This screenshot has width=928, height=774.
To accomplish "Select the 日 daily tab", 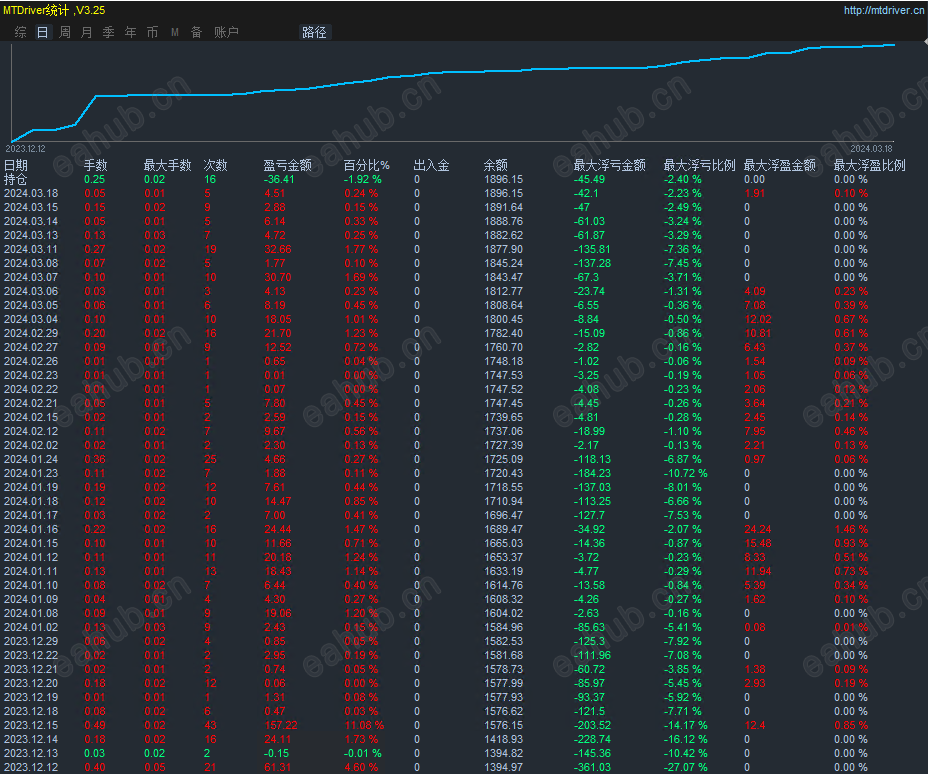I will tap(43, 32).
